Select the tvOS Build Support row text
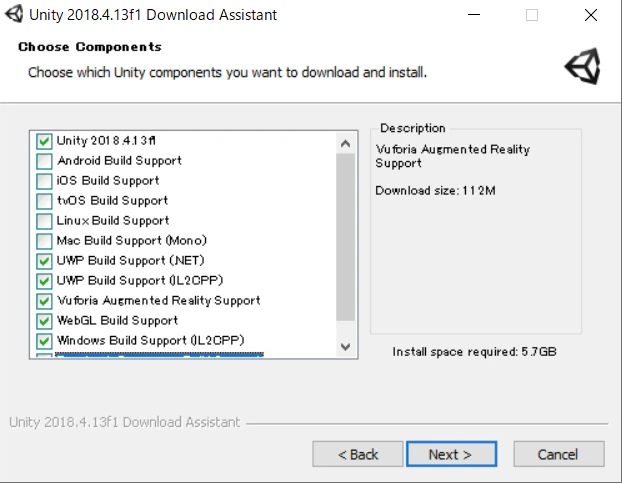The width and height of the screenshot is (622, 483). click(x=113, y=201)
